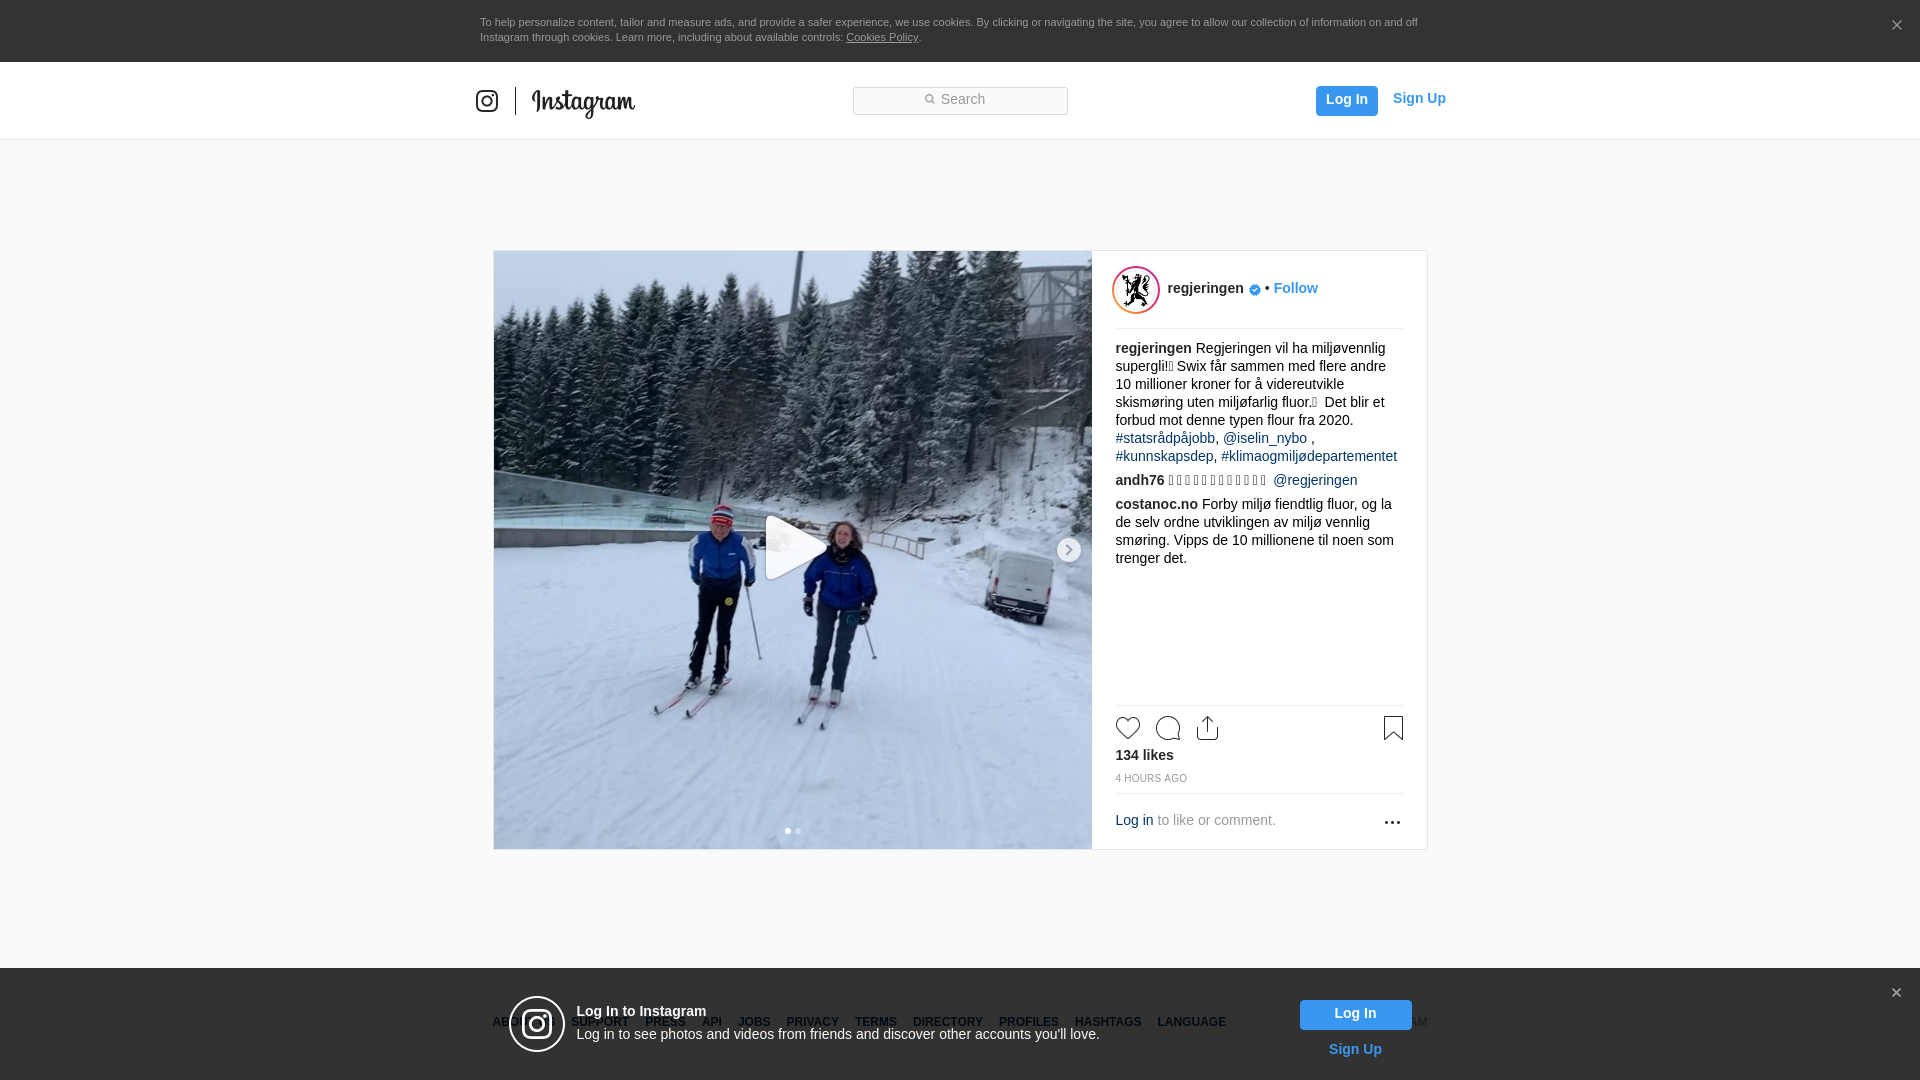Image resolution: width=1920 pixels, height=1080 pixels.
Task: Open the Cookies Policy link
Action: [882, 37]
